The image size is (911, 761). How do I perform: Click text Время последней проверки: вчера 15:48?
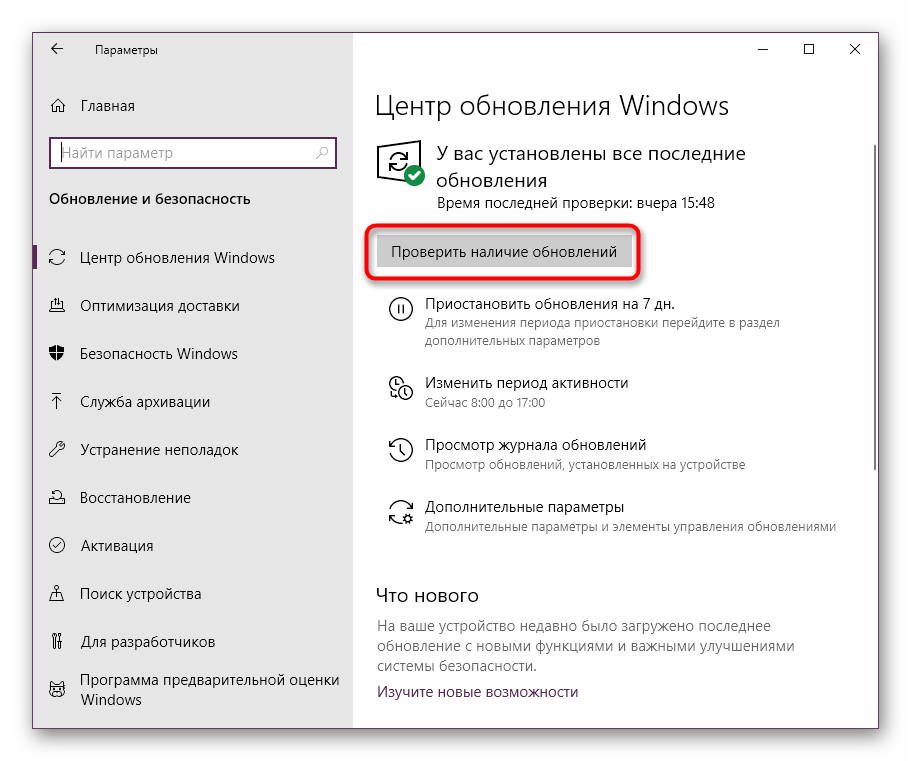point(576,203)
